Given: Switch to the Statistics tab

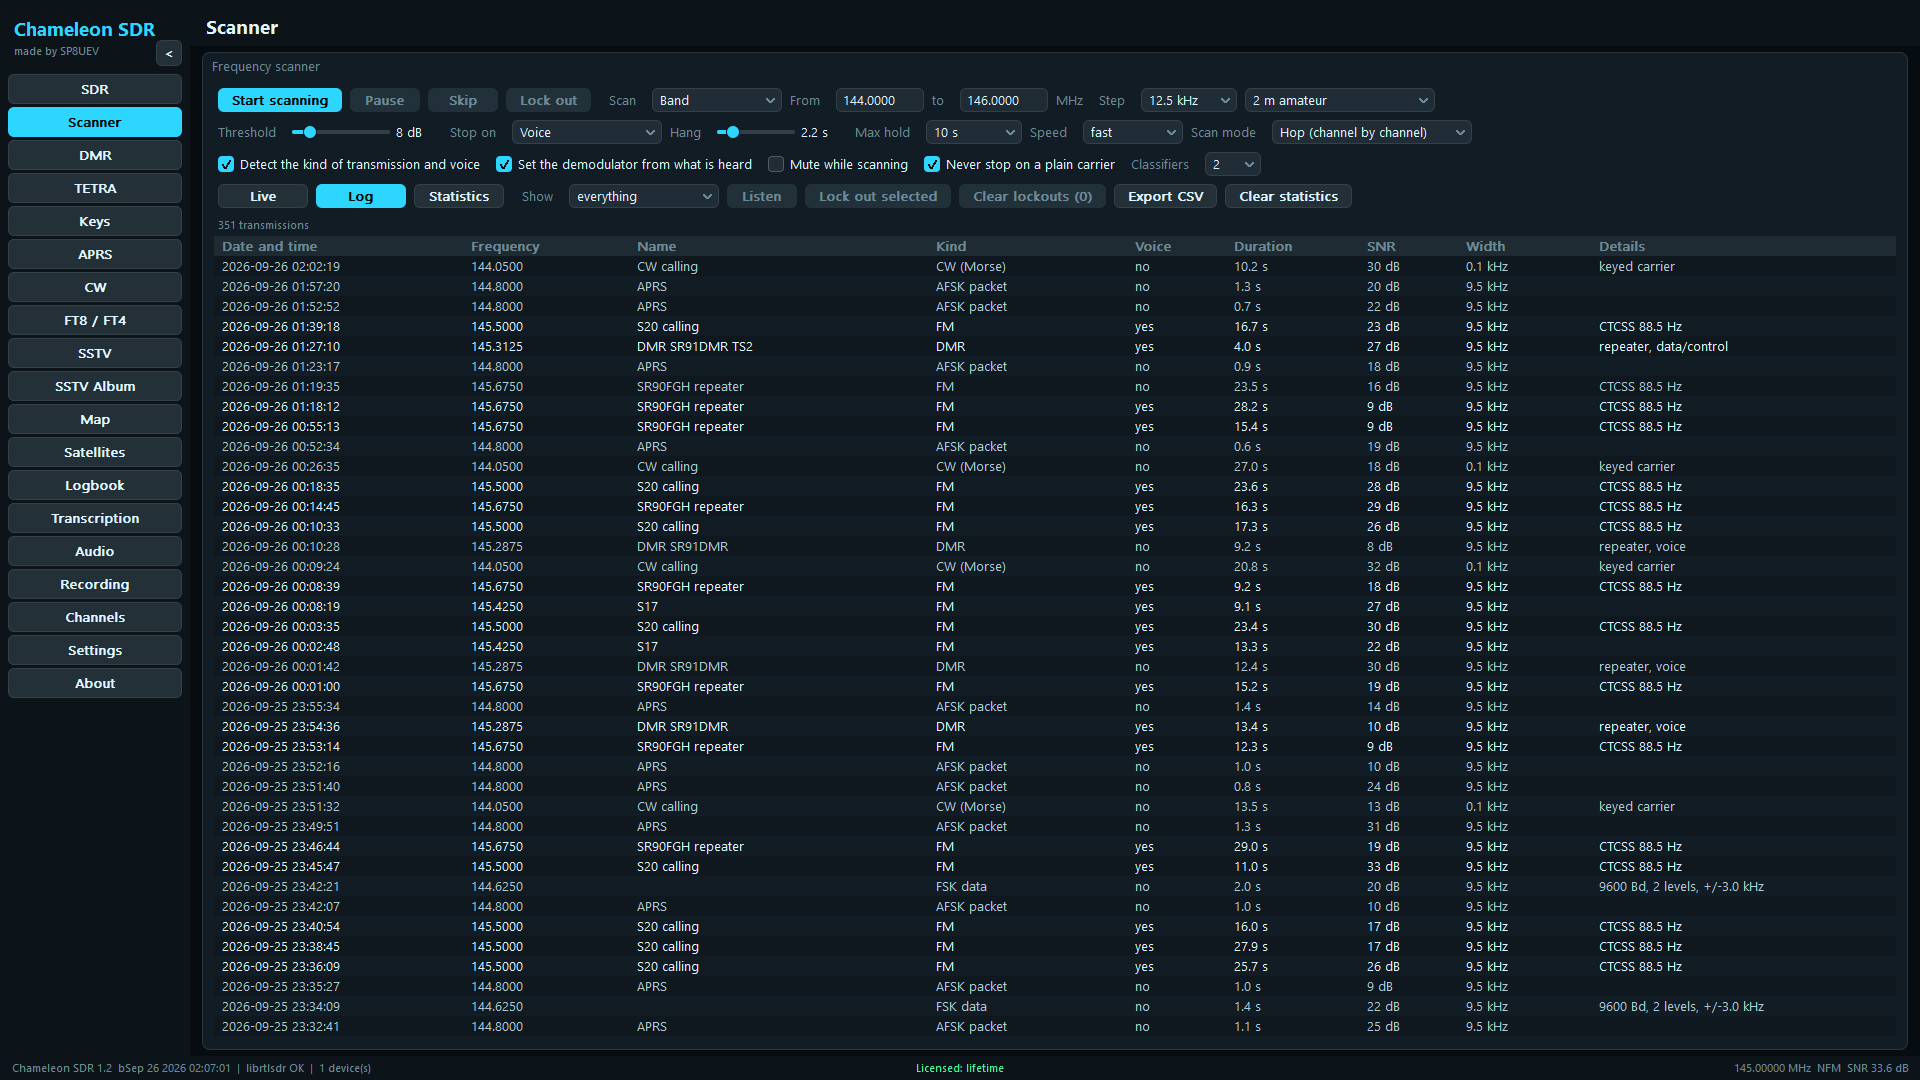Looking at the screenshot, I should pos(459,197).
